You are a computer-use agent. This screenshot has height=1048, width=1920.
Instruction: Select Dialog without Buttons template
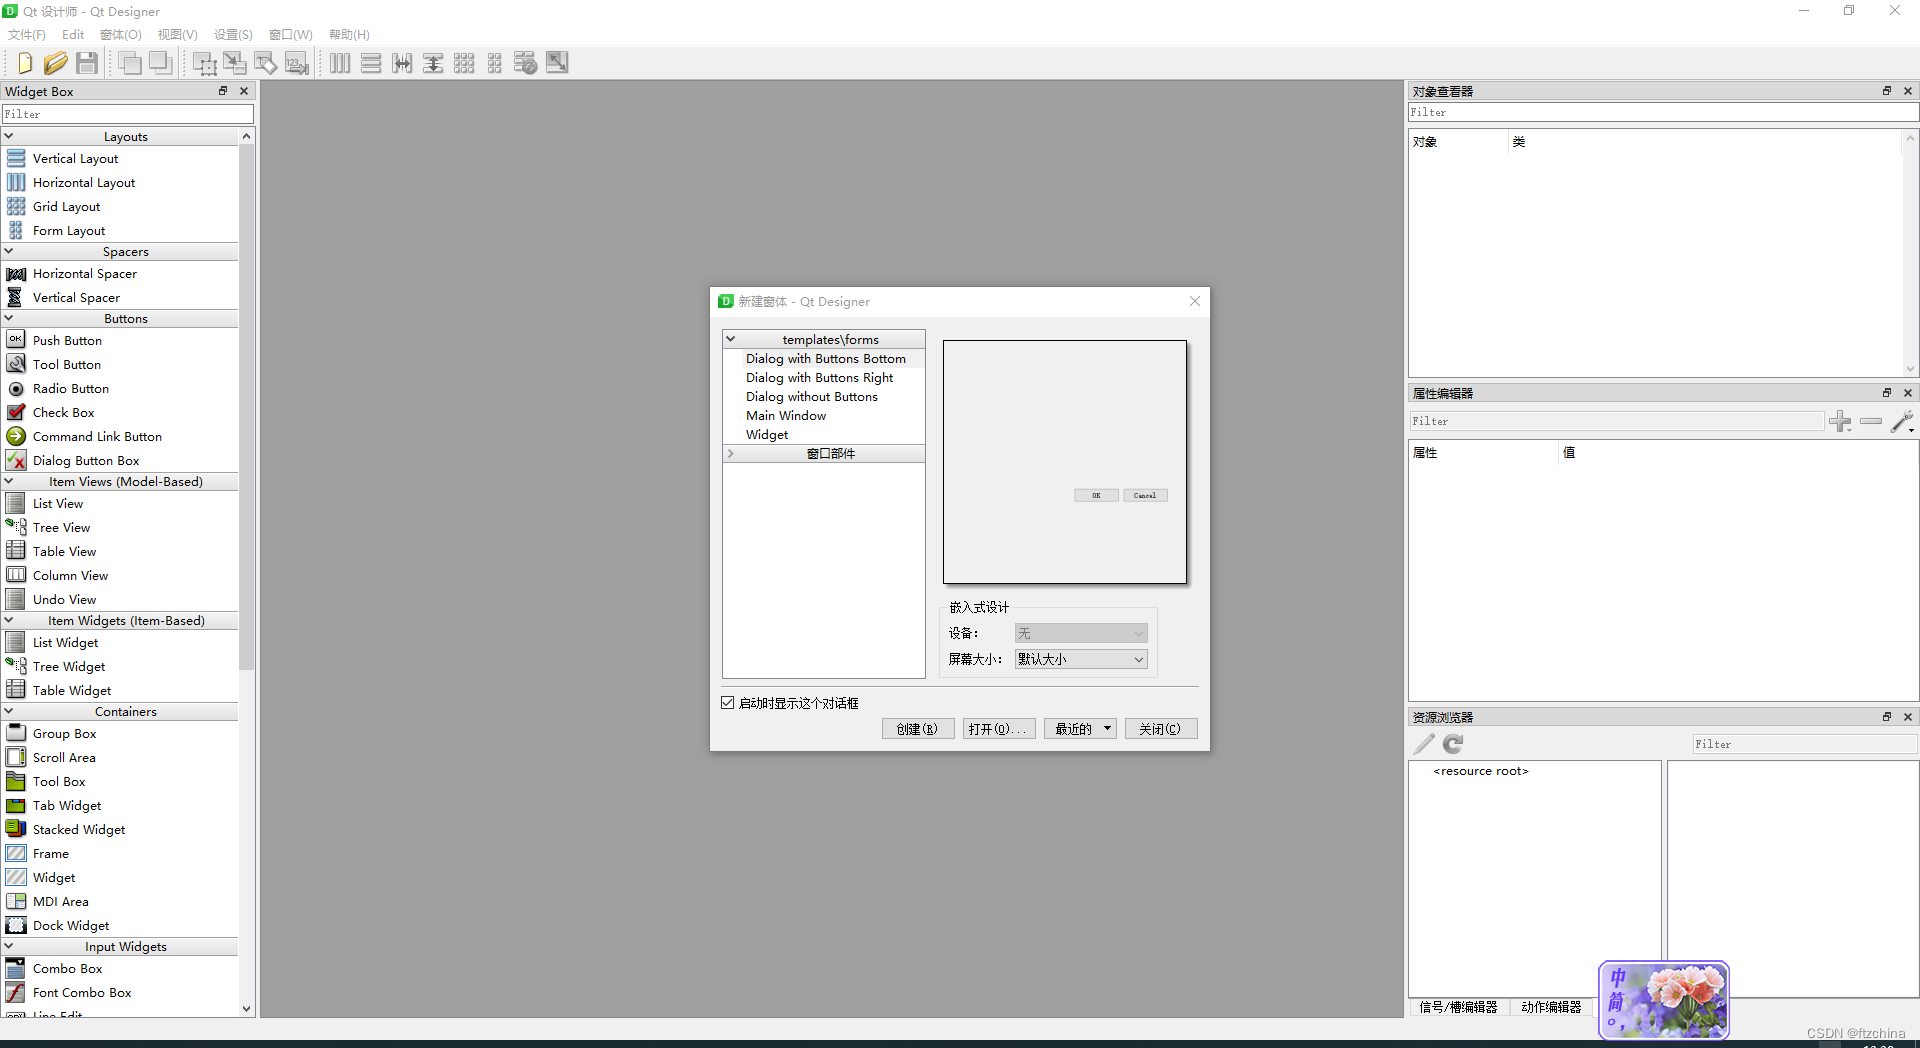tap(811, 396)
